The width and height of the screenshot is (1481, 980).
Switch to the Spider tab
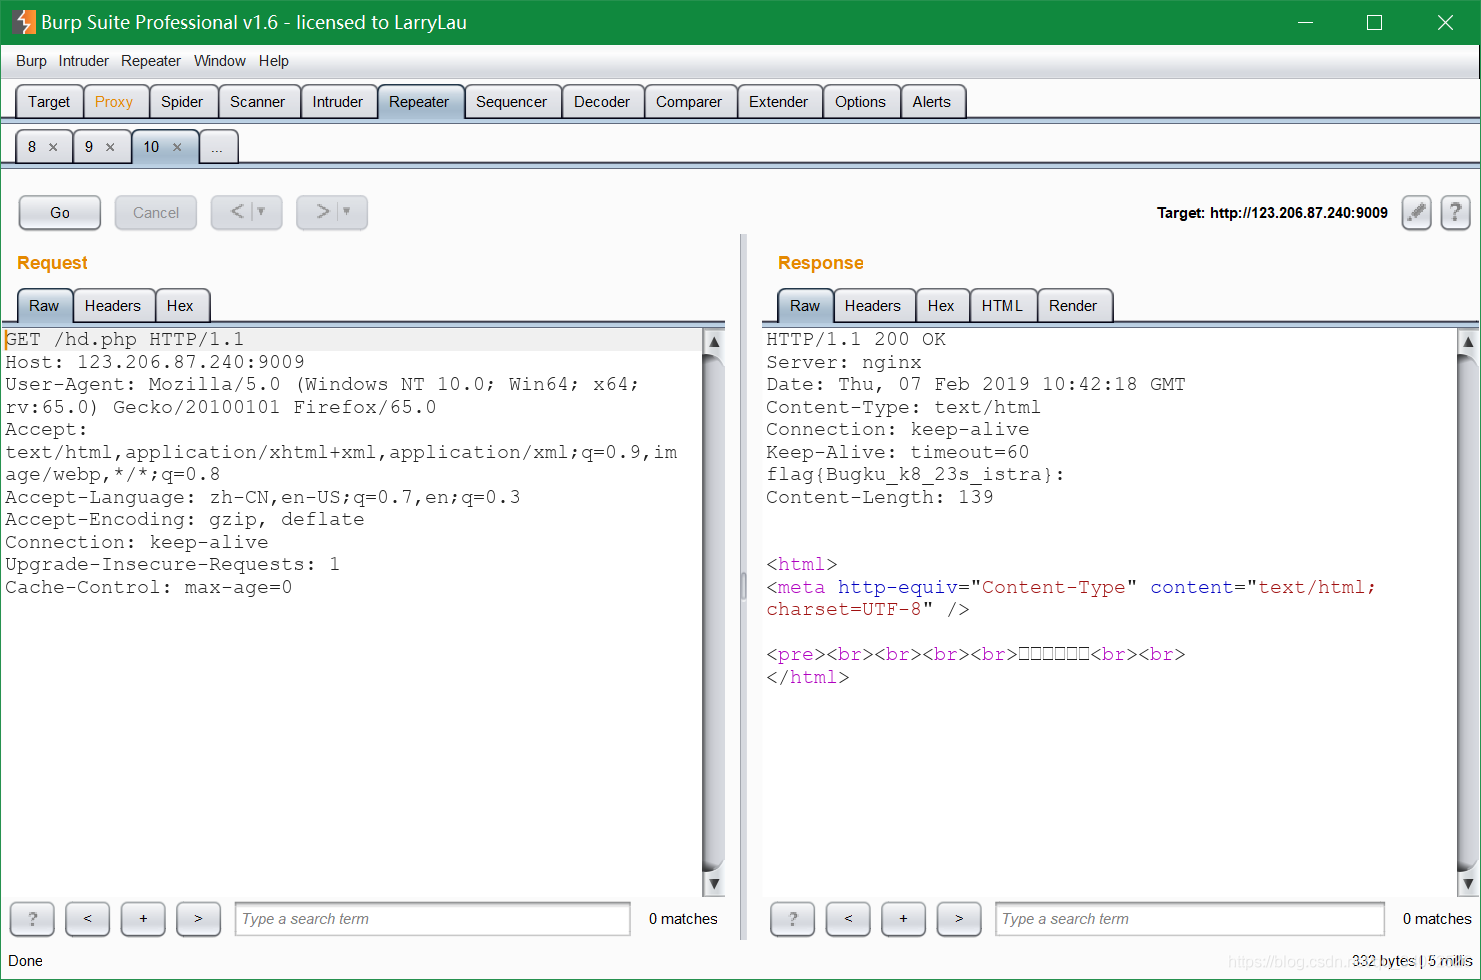tap(182, 102)
